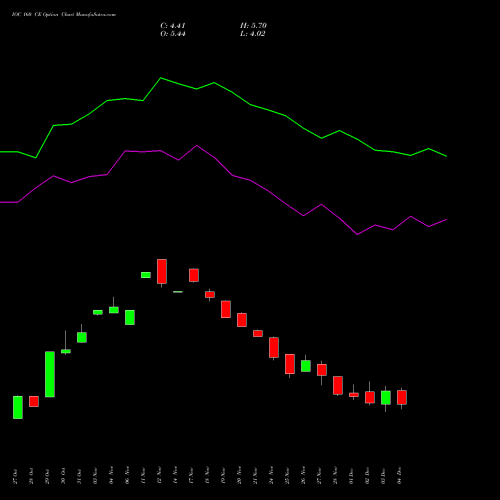Viewport: 500px width, 500px height.
Task: Select the 02 Dec date label
Action: click(367, 476)
